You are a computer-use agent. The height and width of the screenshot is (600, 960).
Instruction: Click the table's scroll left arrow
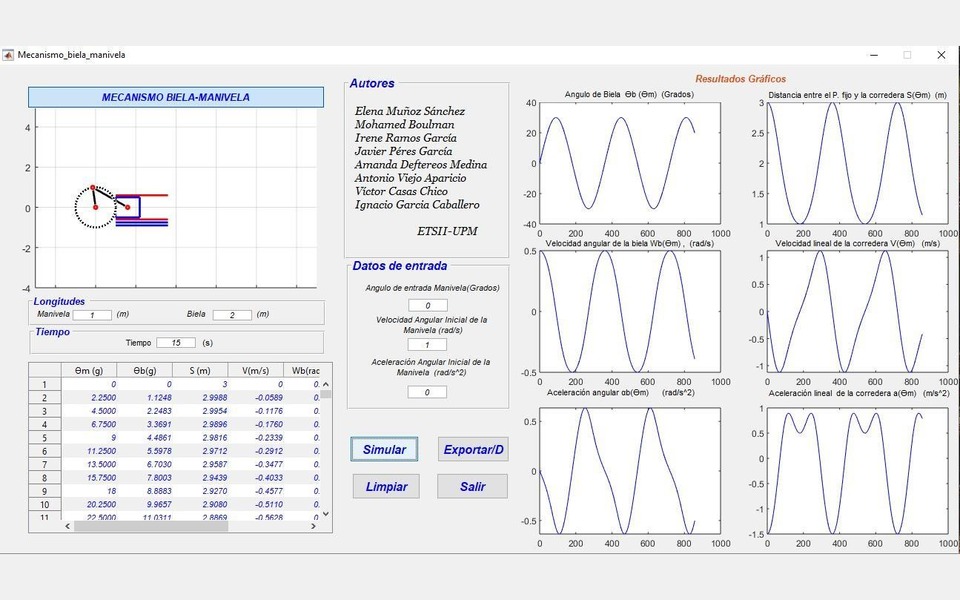click(67, 526)
